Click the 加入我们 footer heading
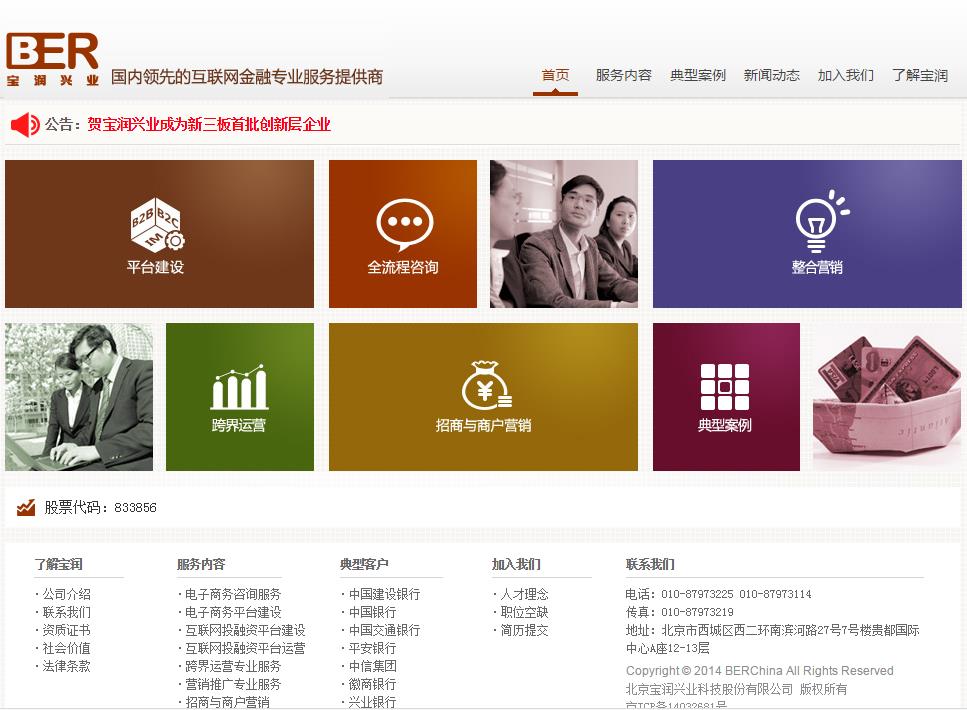967x710 pixels. [516, 564]
